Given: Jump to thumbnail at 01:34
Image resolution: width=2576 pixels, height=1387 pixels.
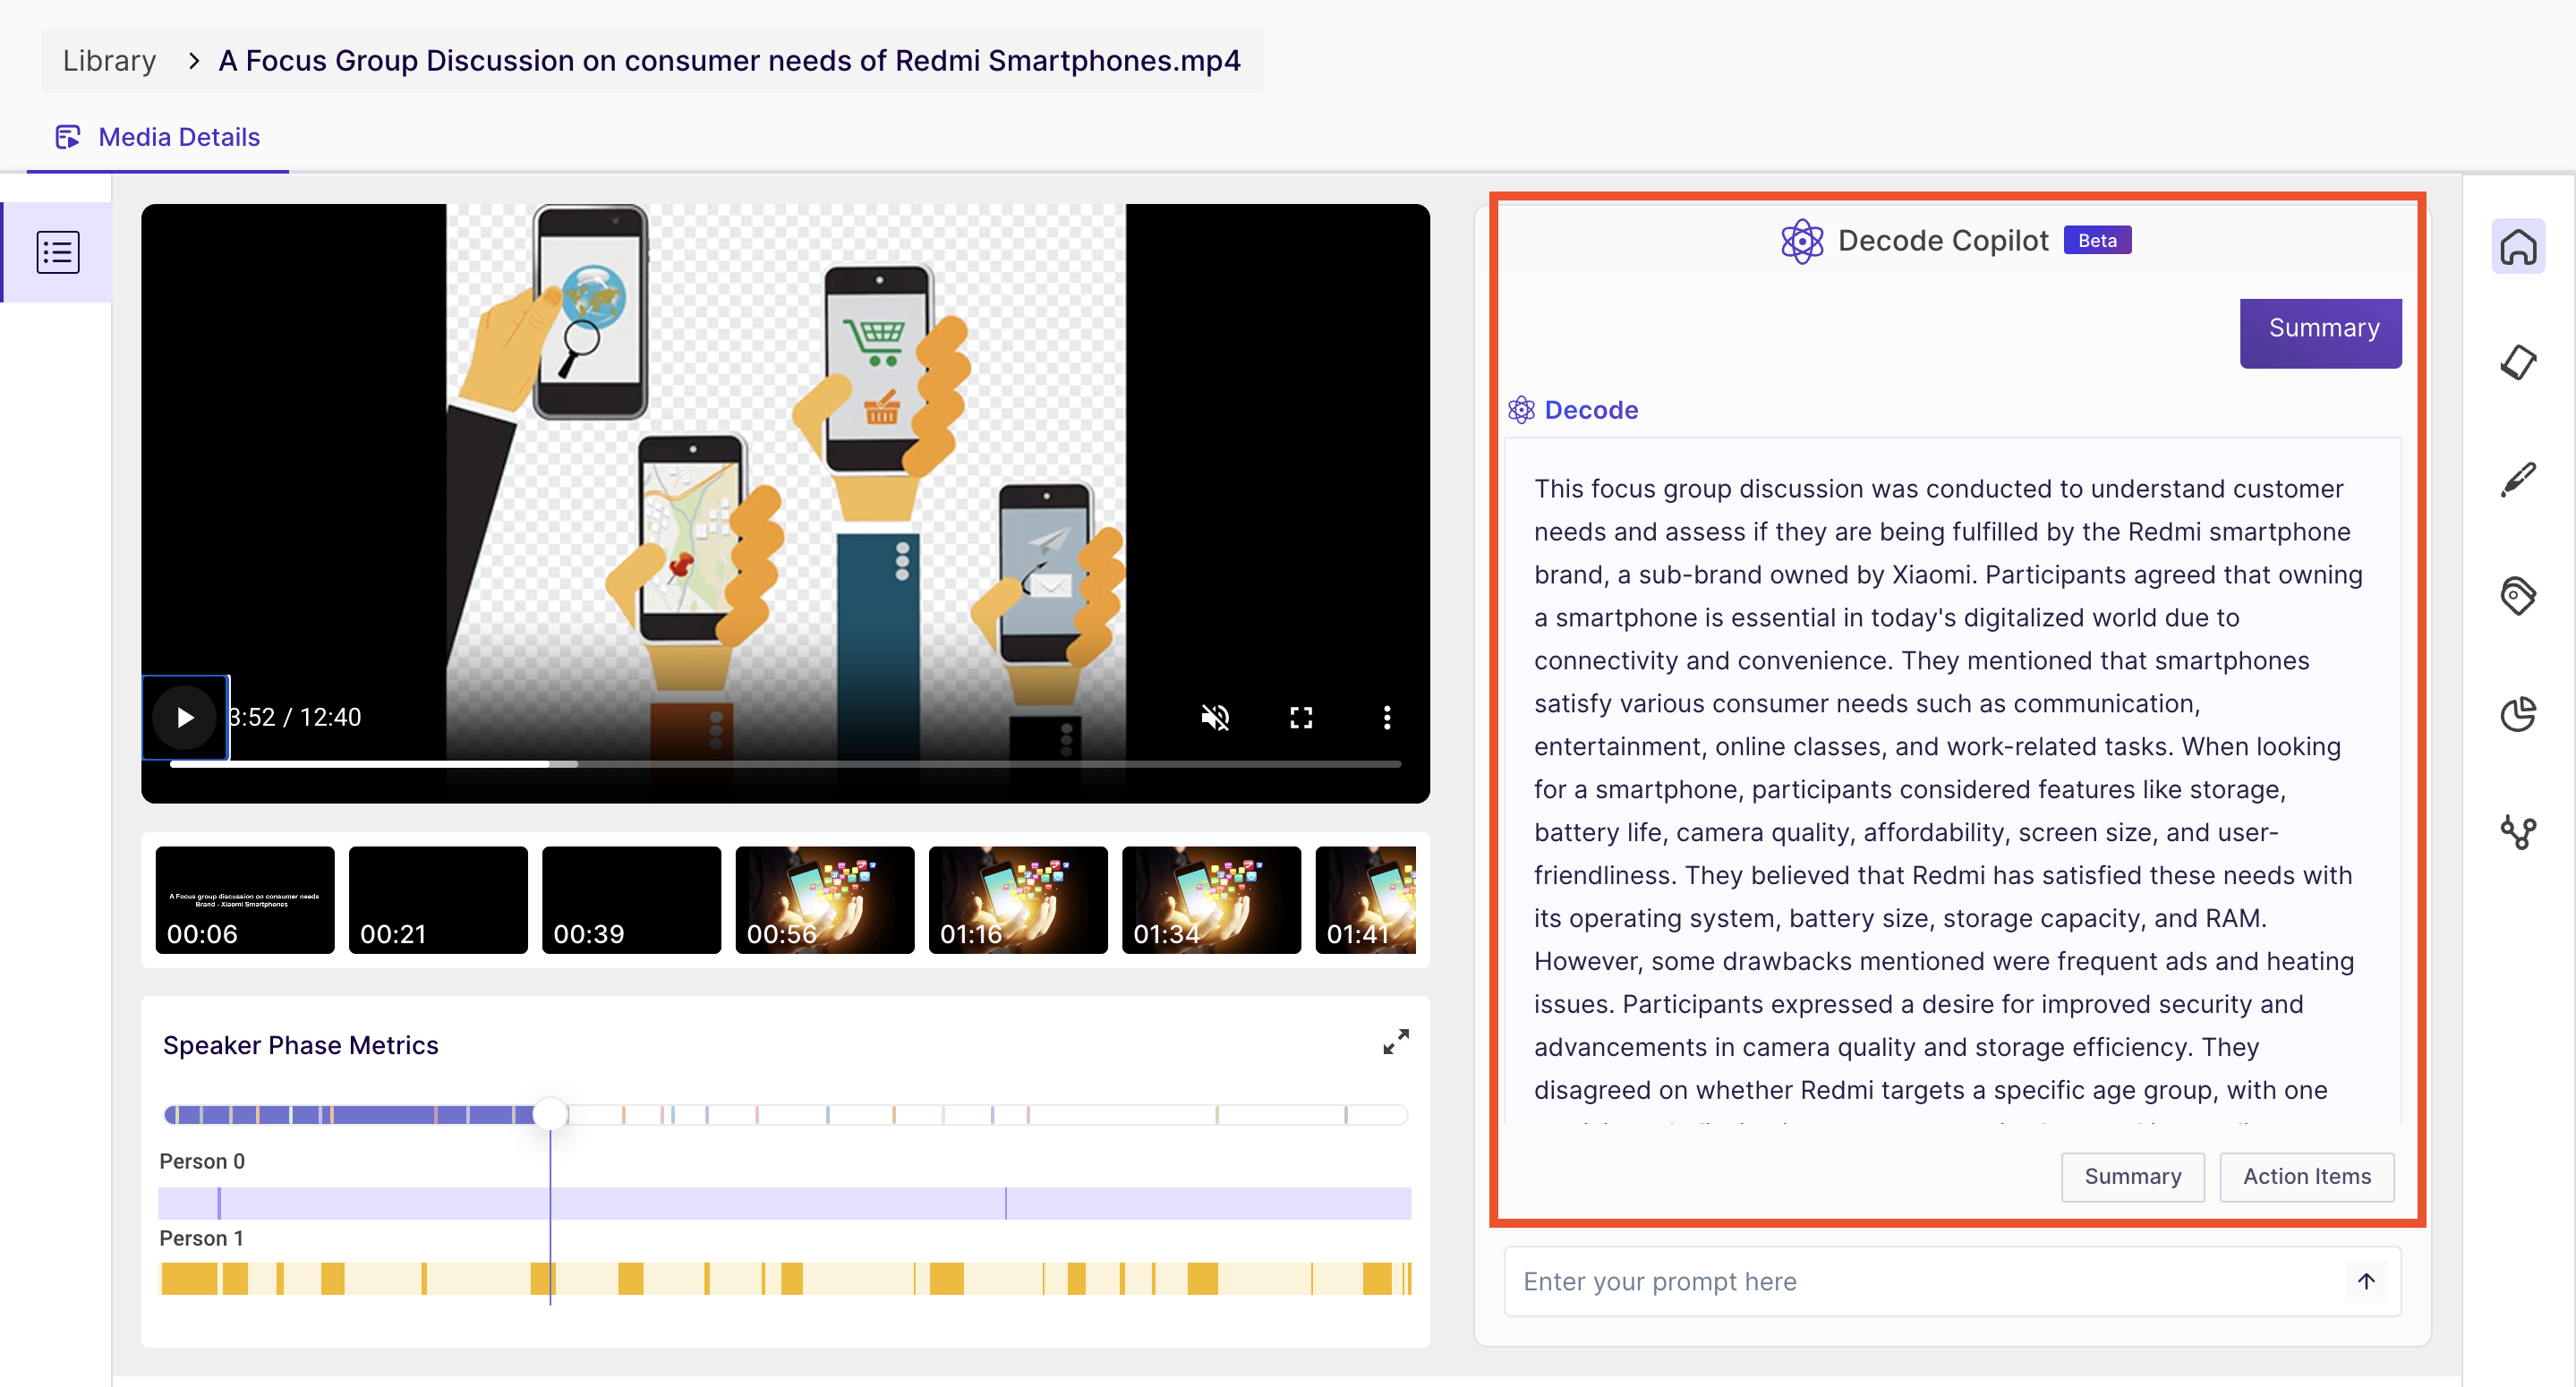Looking at the screenshot, I should coord(1211,900).
